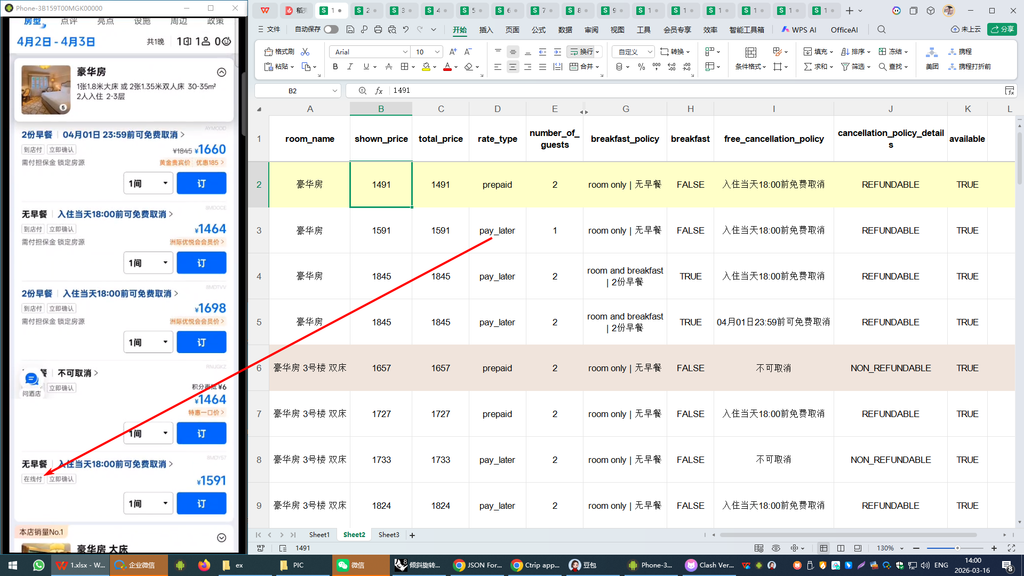Apply italic formatting in the WPS ribbon
1024x576 pixels.
point(350,67)
